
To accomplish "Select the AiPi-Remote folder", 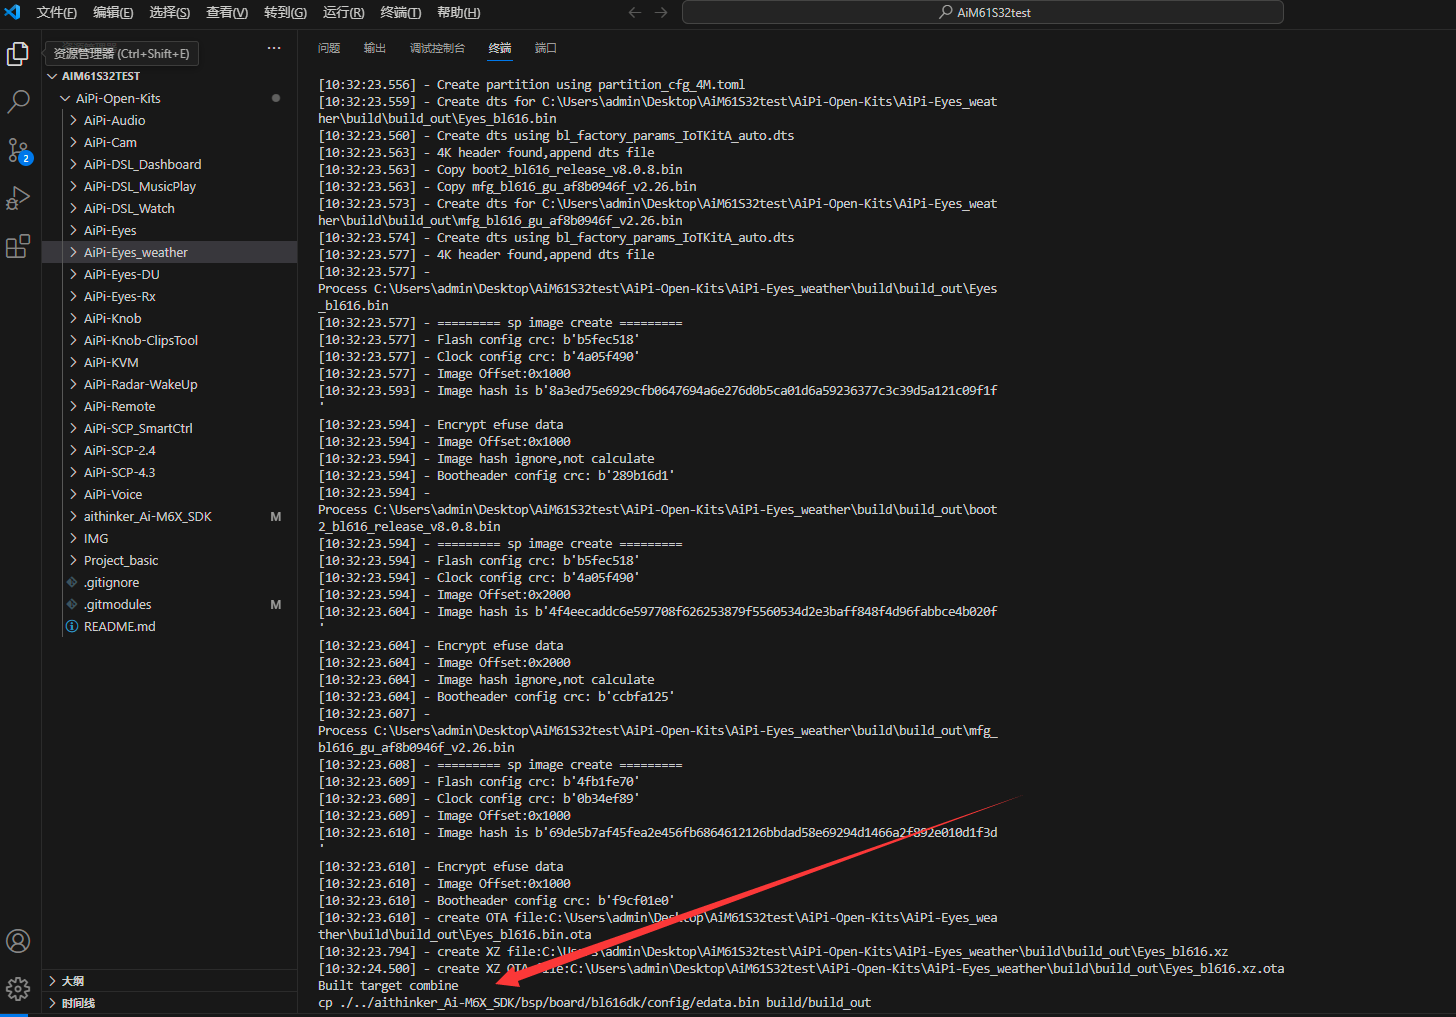I will (169, 406).
